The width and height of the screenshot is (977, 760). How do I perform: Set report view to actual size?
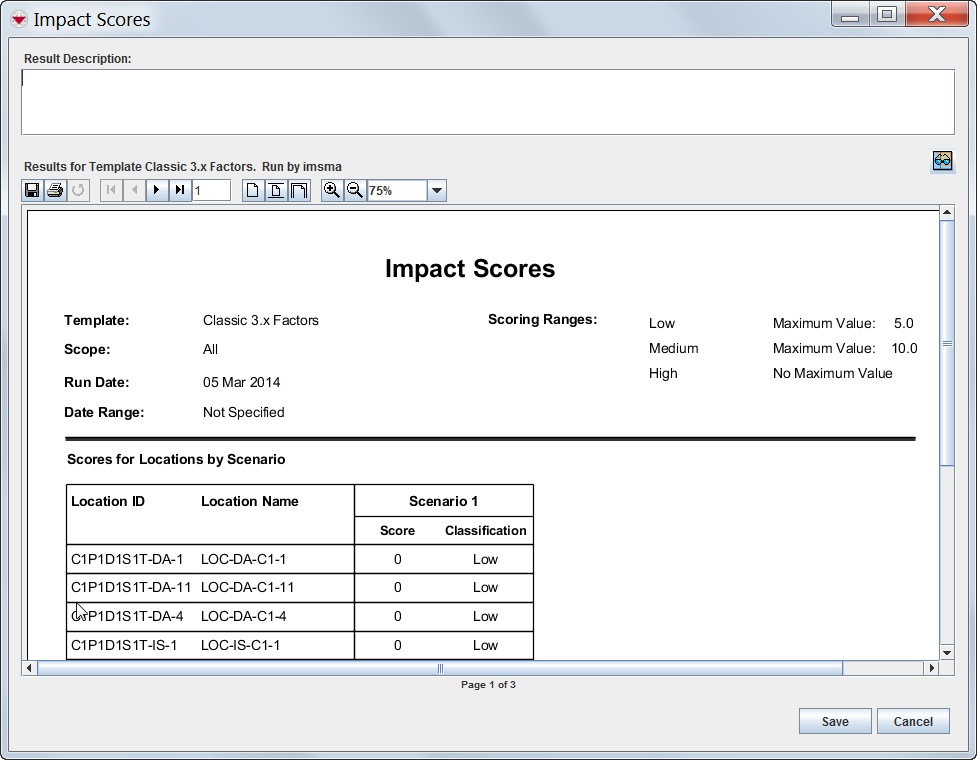pos(253,190)
